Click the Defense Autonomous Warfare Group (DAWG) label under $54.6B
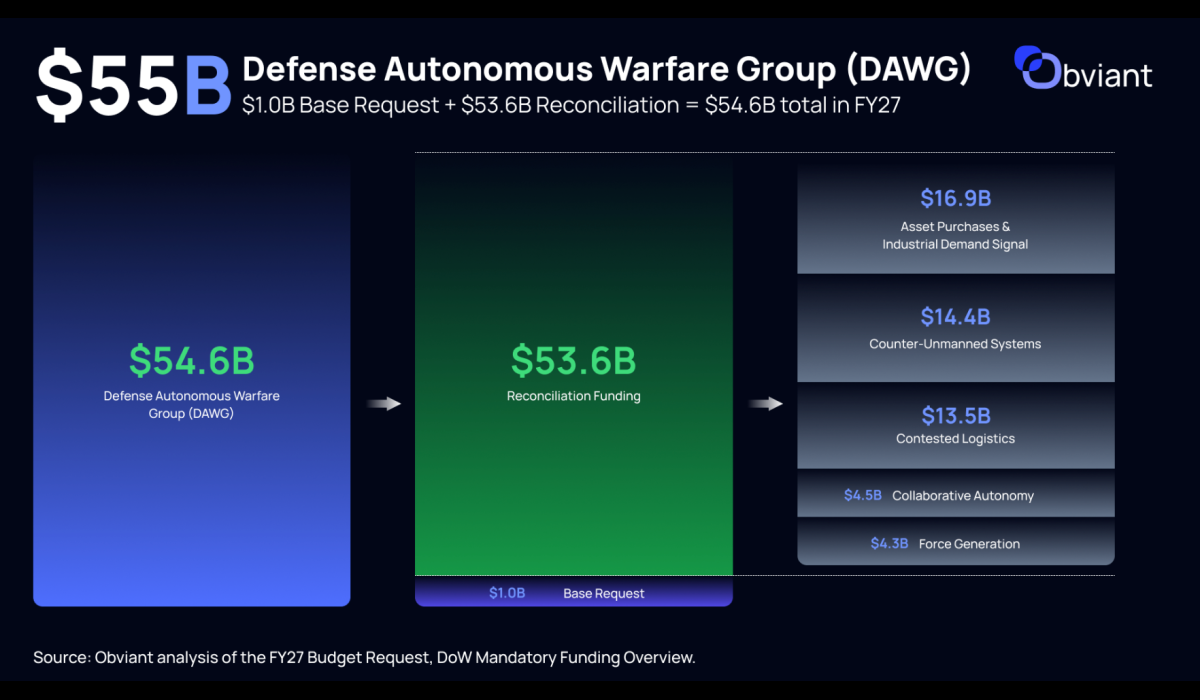 [192, 404]
